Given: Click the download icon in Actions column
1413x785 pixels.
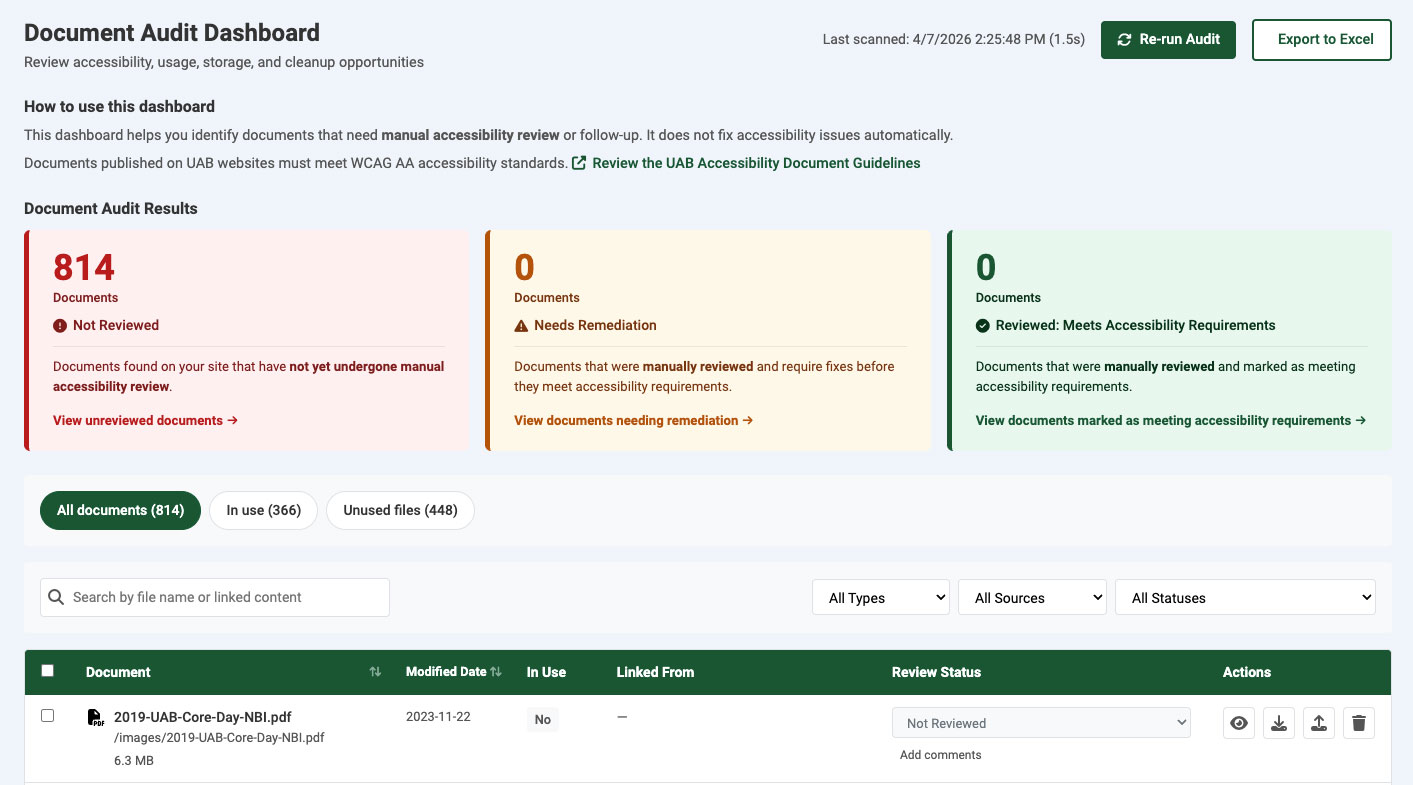Looking at the screenshot, I should tap(1279, 723).
